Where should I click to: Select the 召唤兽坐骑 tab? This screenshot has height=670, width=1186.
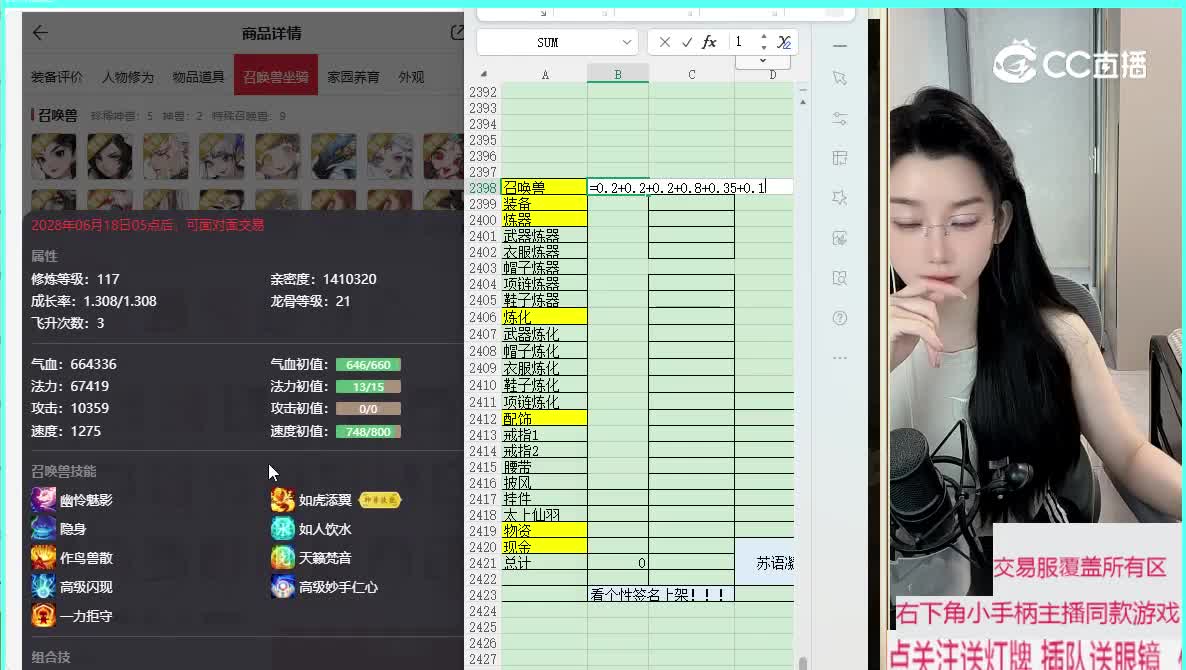(275, 76)
